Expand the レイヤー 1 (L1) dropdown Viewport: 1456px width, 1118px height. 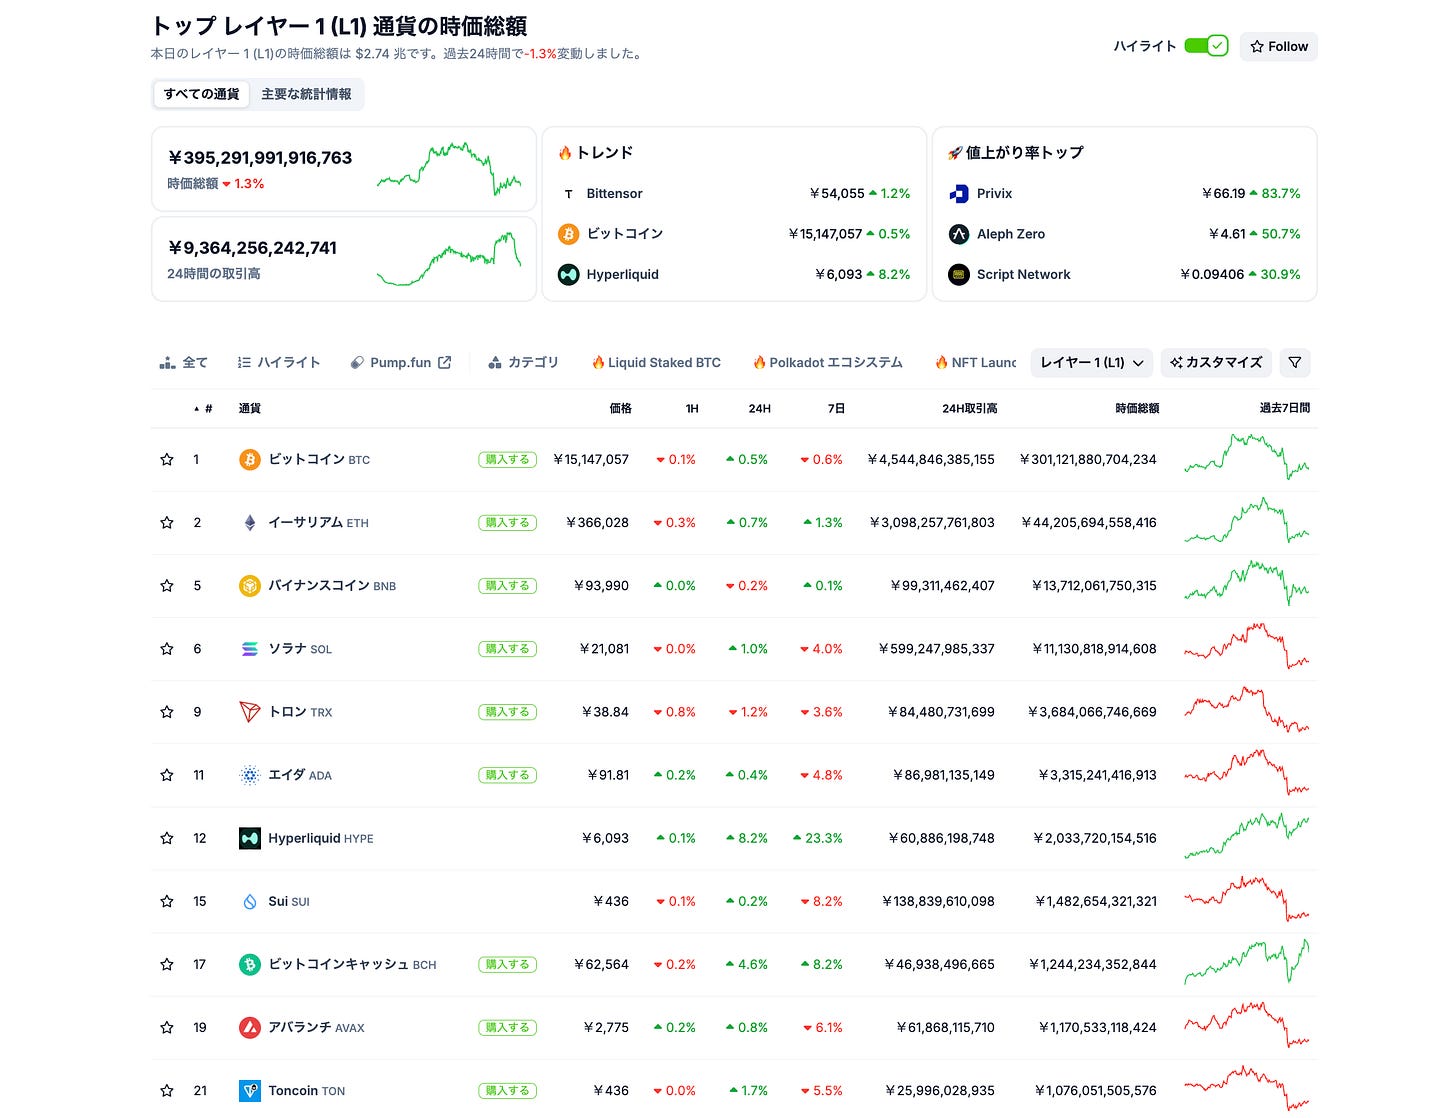pos(1092,362)
